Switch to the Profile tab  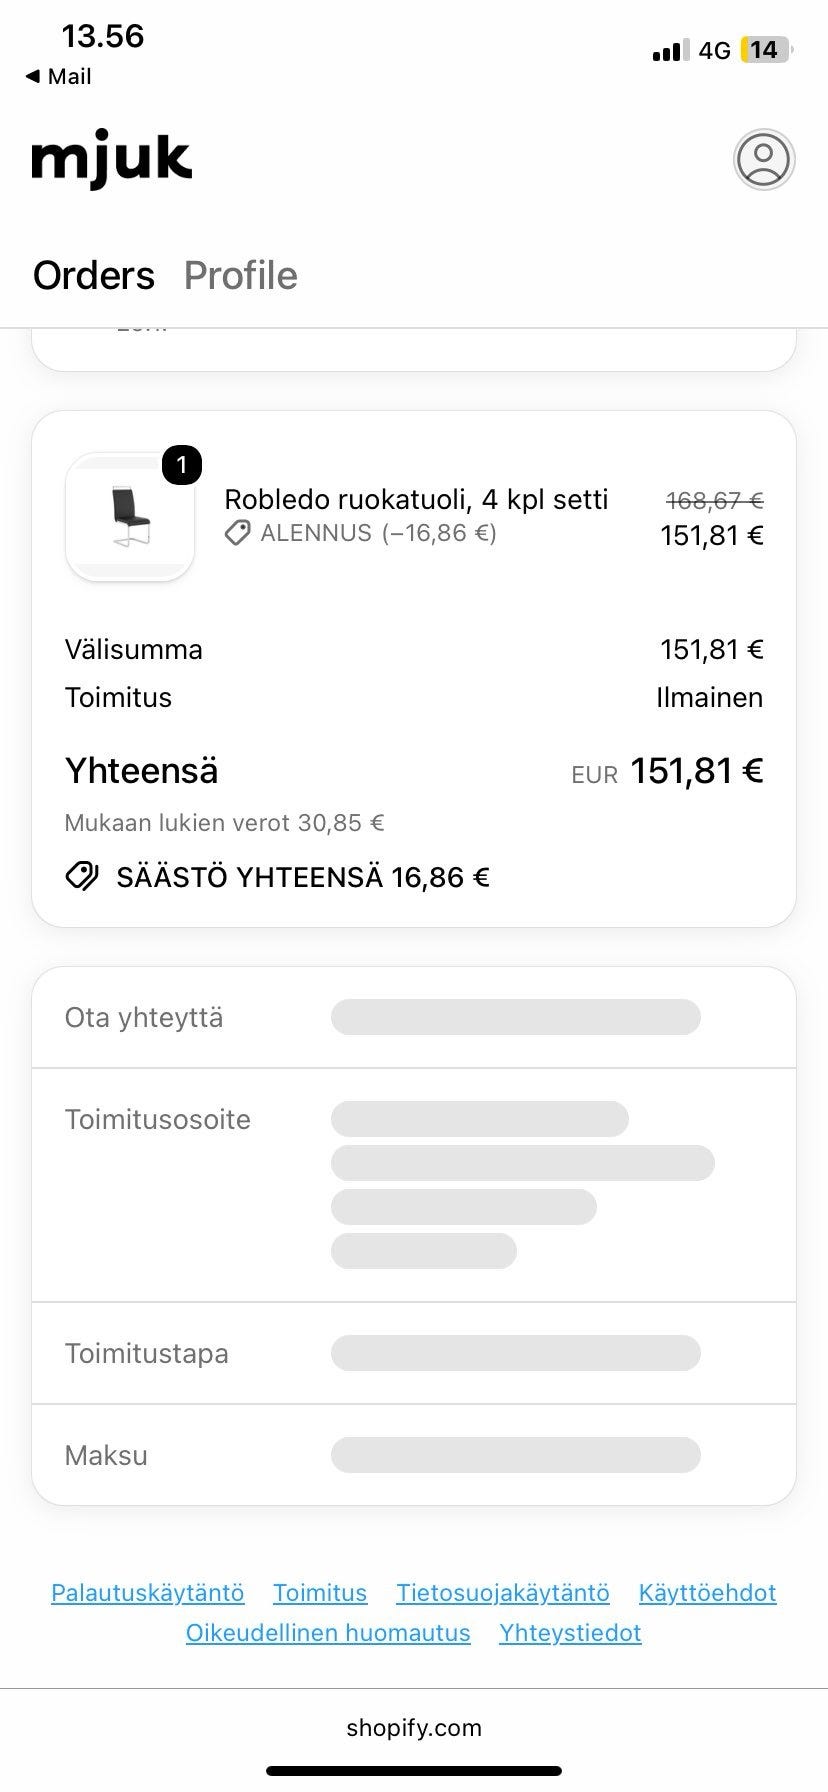(x=241, y=276)
